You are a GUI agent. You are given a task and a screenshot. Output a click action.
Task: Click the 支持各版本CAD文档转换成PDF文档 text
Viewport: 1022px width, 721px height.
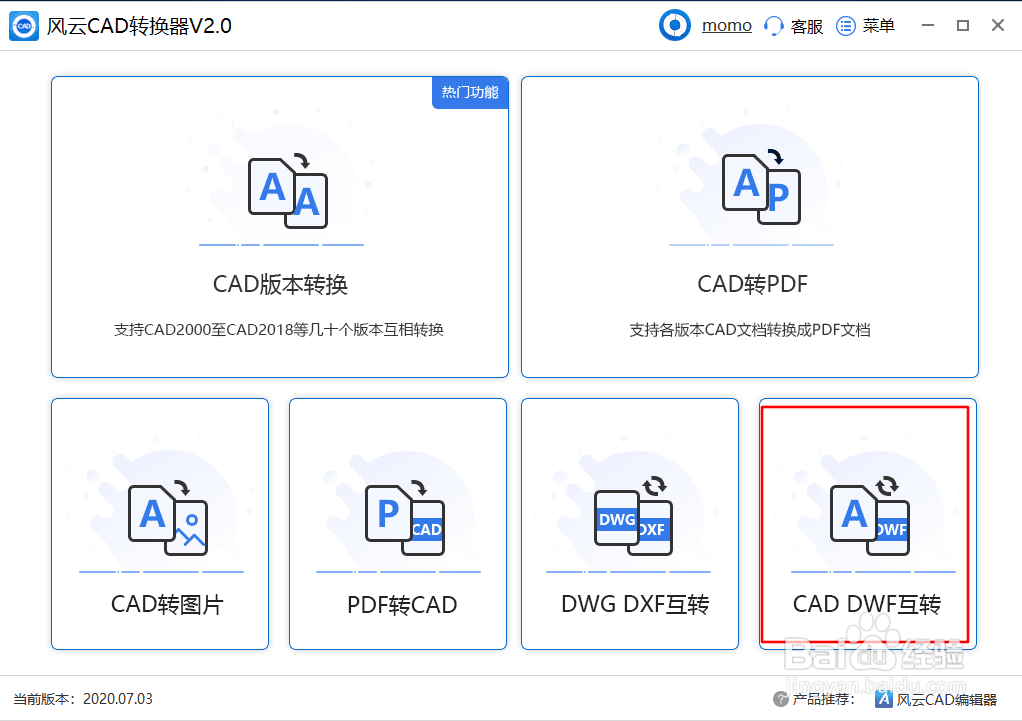pos(750,330)
